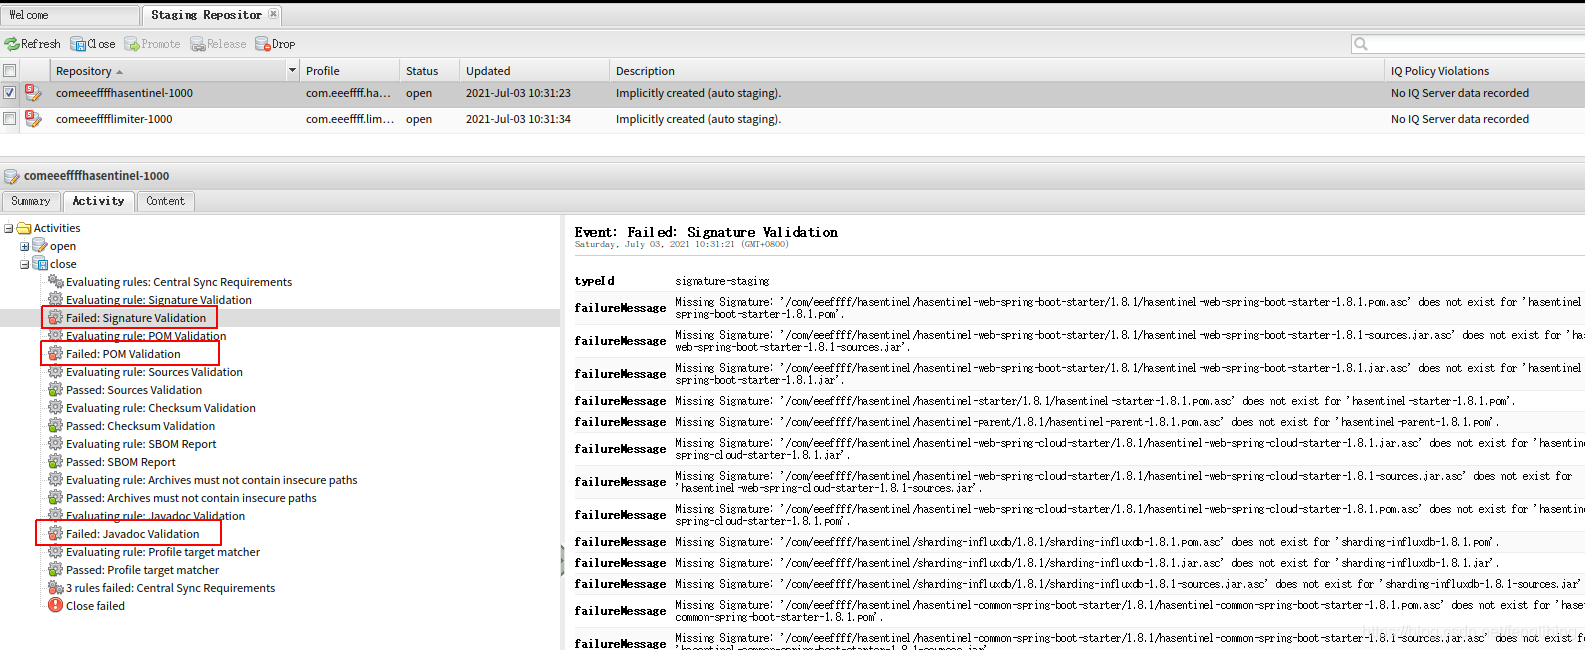
Task: Click the updated time 2021-Jul-03 10:31:34
Action: pyautogui.click(x=518, y=119)
